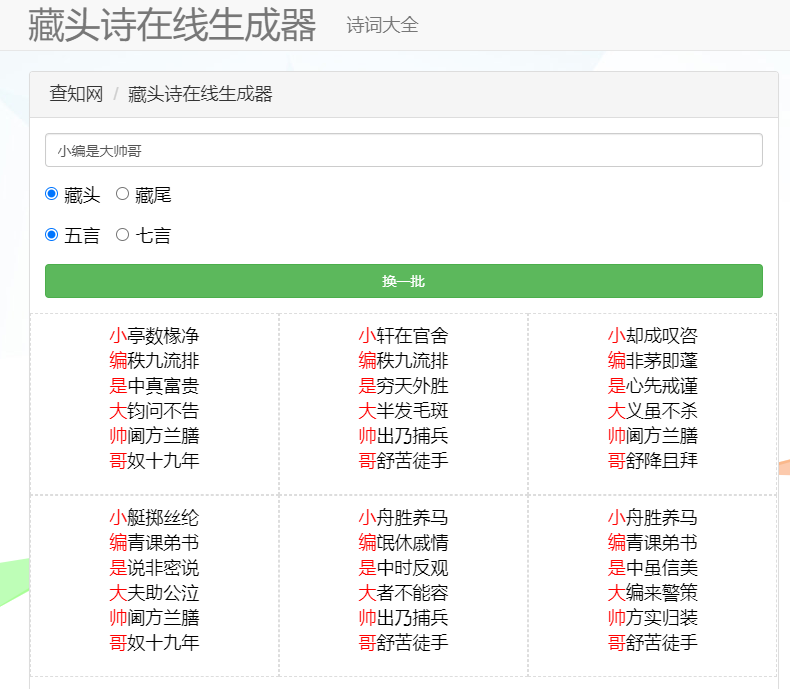The height and width of the screenshot is (689, 790).
Task: Click the poem line 小亭数椽净
Action: tap(154, 336)
